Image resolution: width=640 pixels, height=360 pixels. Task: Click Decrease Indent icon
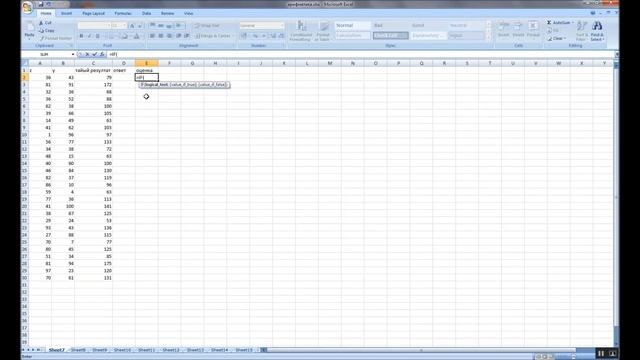click(178, 36)
